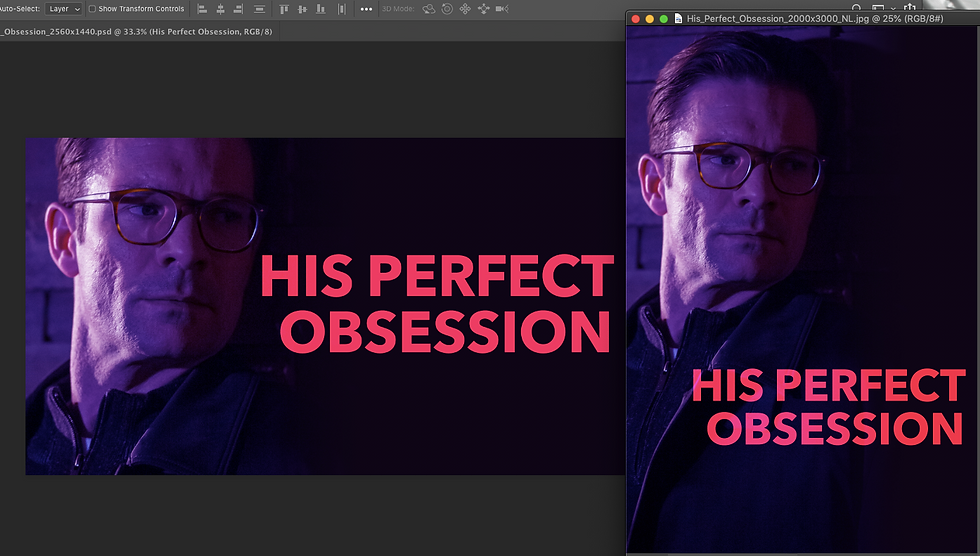Select the 3D orbit camera icon
The image size is (980, 556).
click(x=429, y=9)
